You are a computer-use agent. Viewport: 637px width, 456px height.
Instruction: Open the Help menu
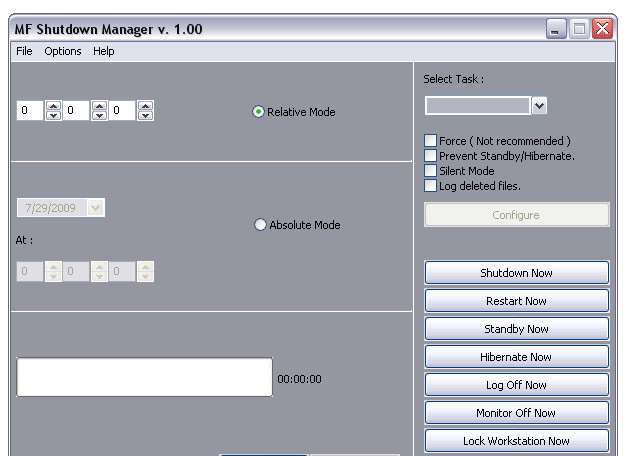coord(104,51)
